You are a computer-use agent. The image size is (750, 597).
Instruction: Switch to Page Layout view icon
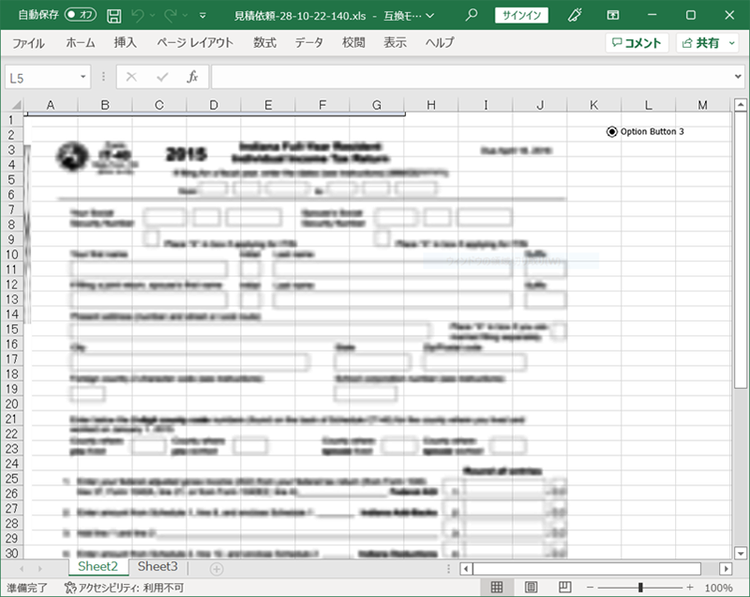tap(531, 587)
